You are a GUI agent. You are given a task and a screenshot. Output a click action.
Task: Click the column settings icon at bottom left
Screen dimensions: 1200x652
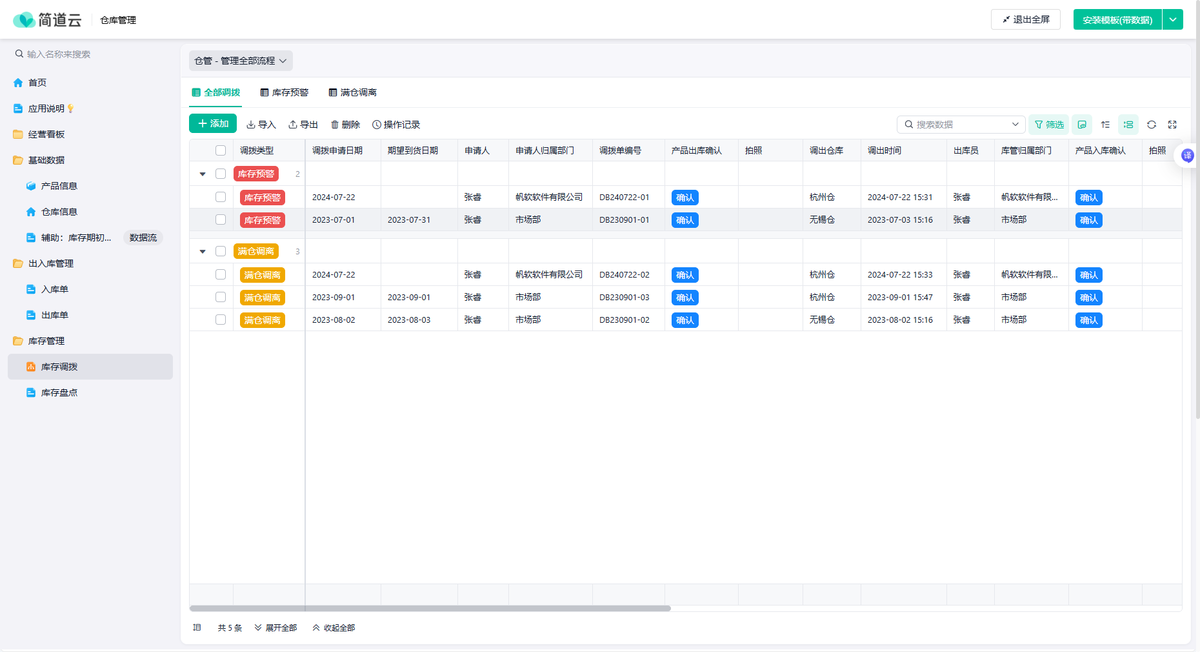(x=197, y=628)
